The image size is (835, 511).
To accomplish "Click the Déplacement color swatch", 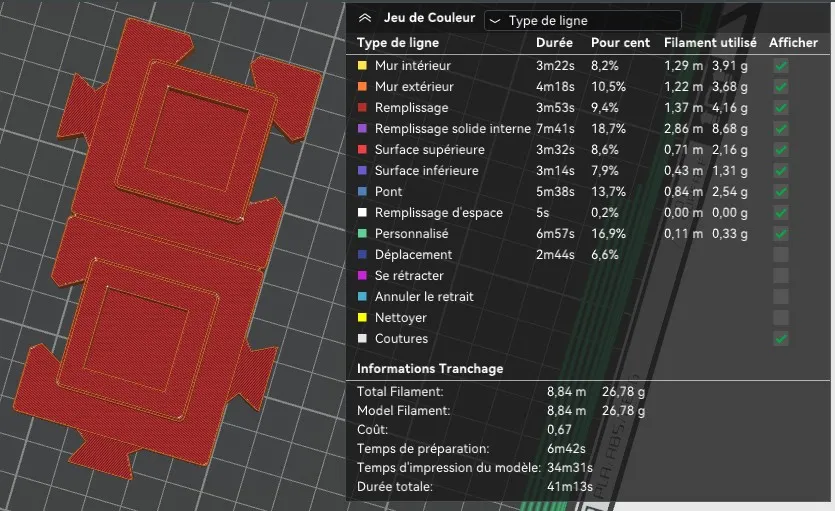I will (362, 254).
